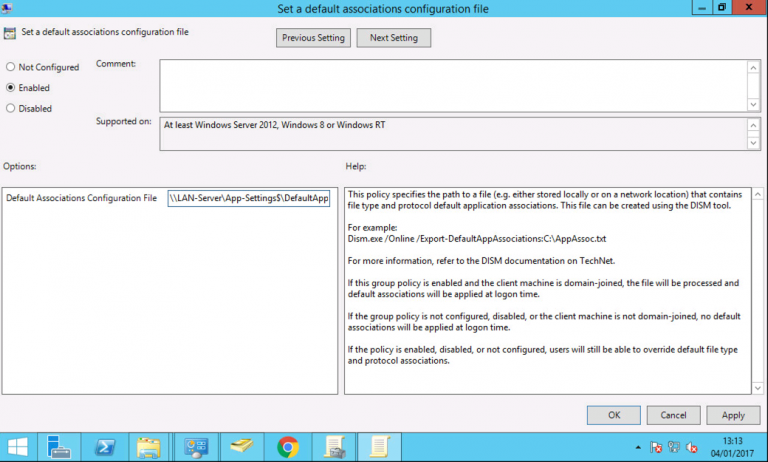Viewport: 768px width, 462px height.
Task: Switch to the active scroll taskbar window
Action: click(x=379, y=447)
